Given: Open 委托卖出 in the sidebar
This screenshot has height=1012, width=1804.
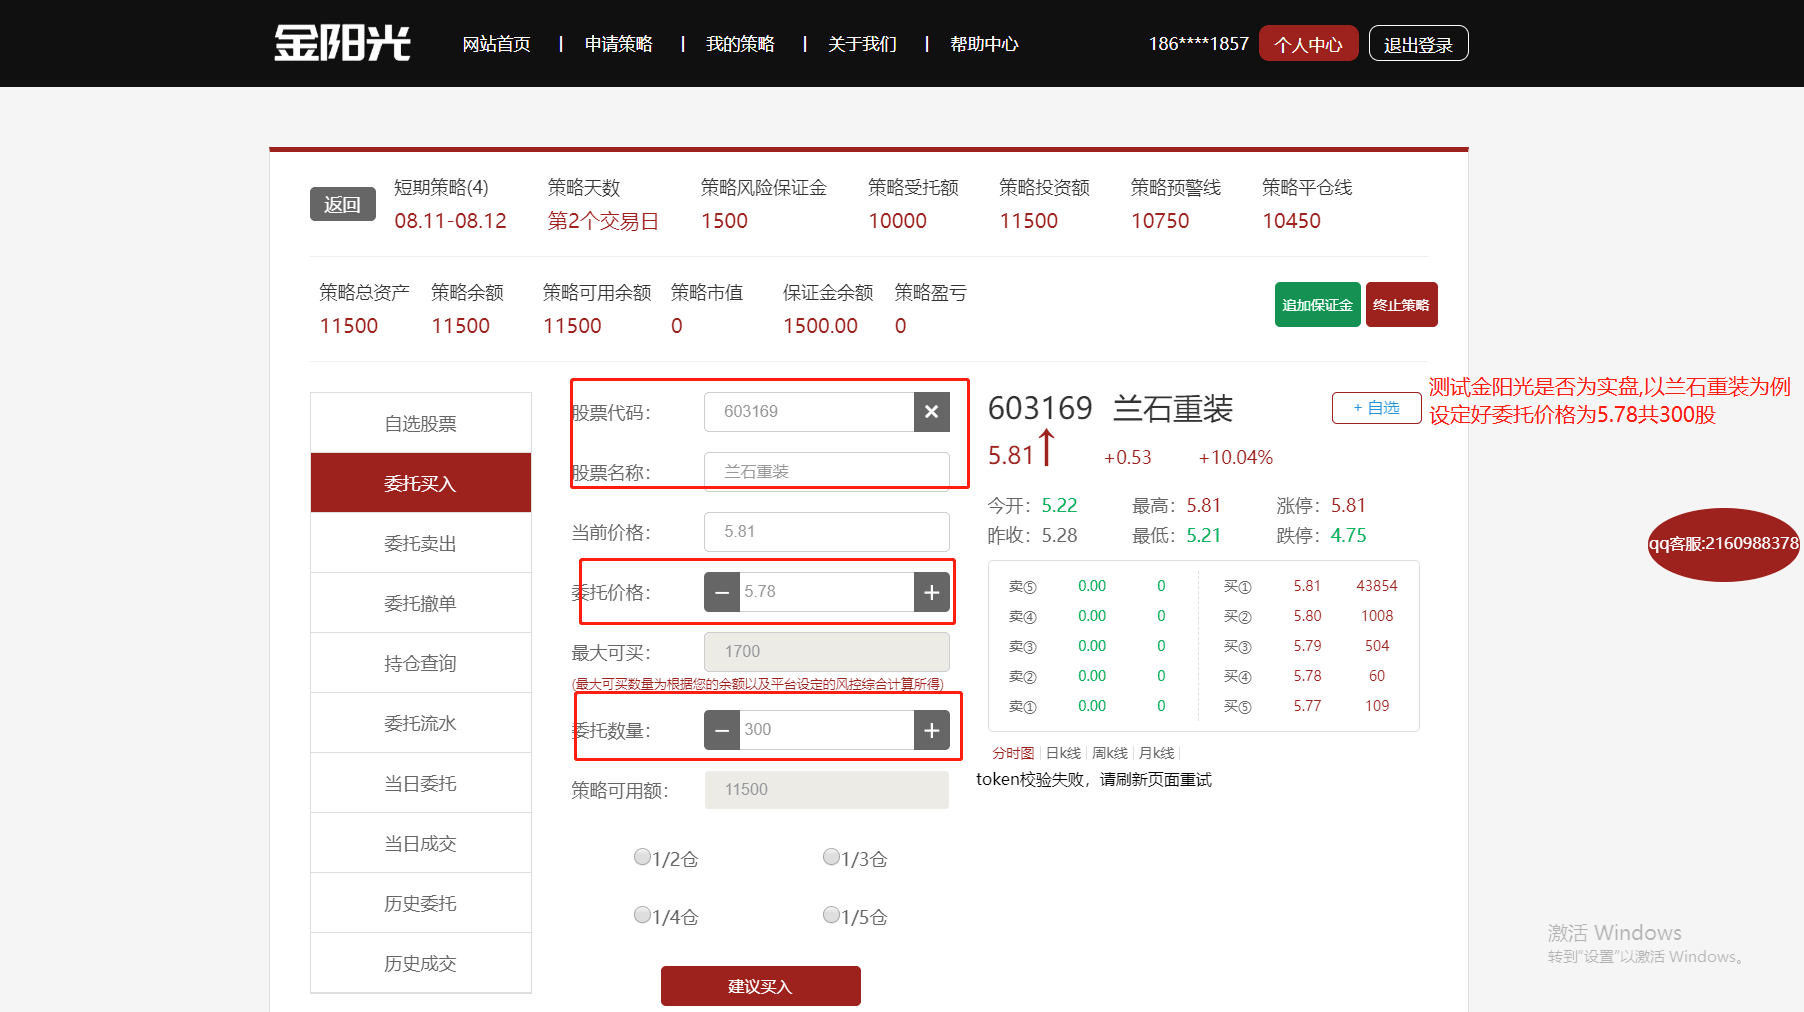Looking at the screenshot, I should click(420, 543).
